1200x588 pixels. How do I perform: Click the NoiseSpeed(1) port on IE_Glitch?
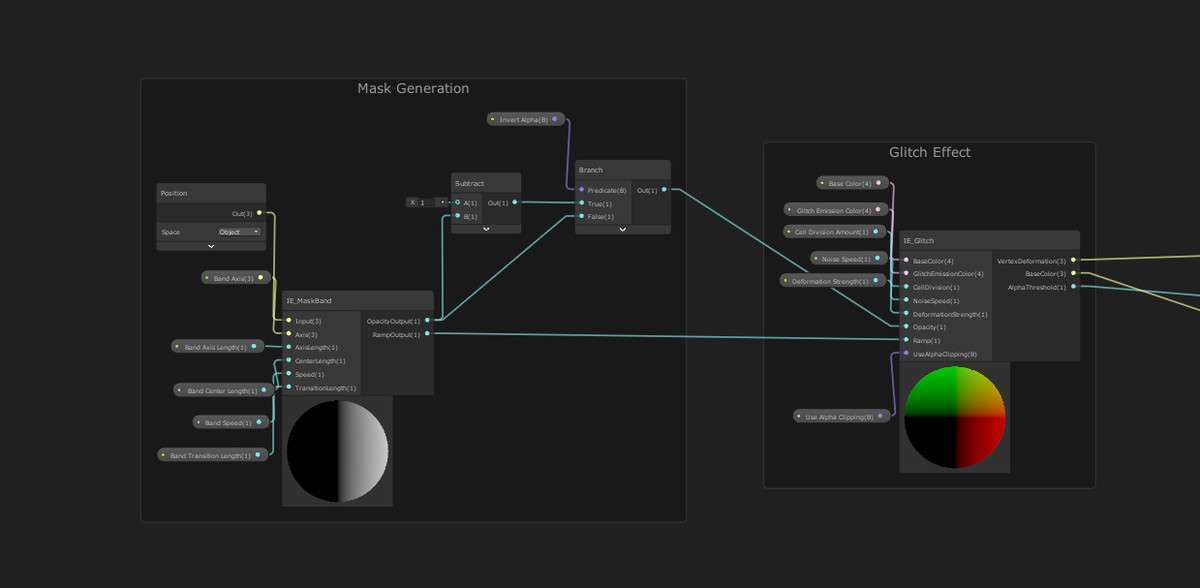point(907,301)
